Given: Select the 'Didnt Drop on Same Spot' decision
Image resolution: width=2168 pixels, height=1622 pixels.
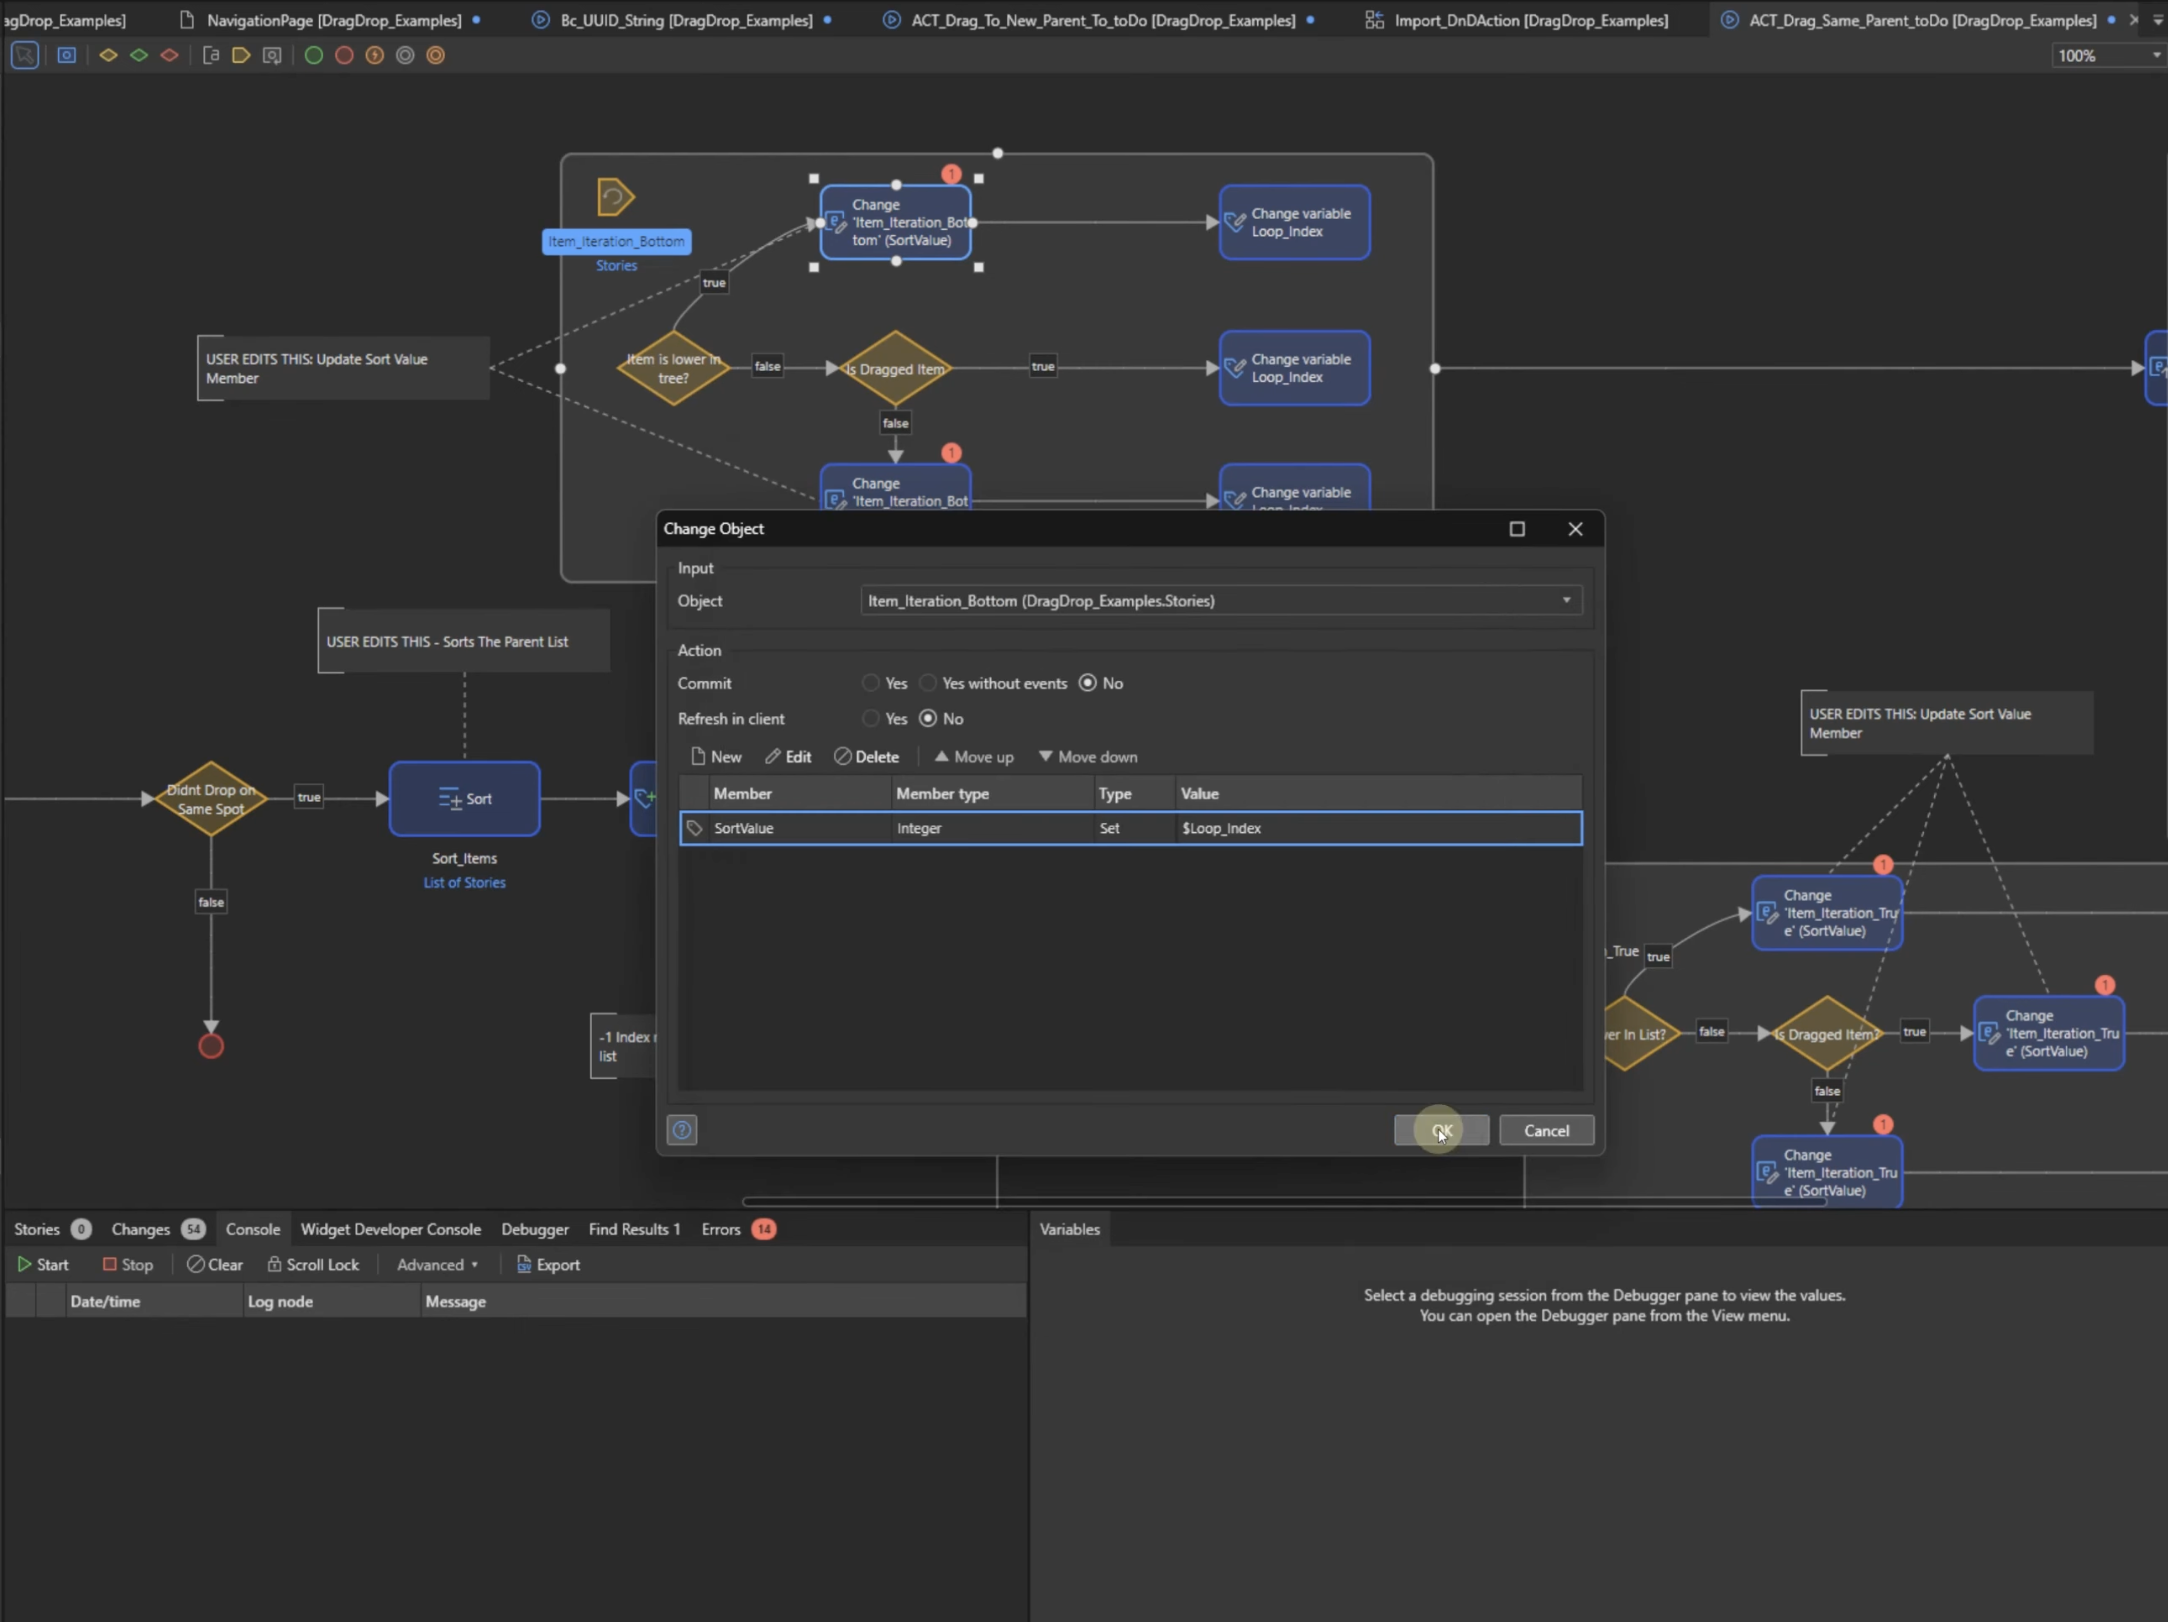Looking at the screenshot, I should [x=211, y=798].
